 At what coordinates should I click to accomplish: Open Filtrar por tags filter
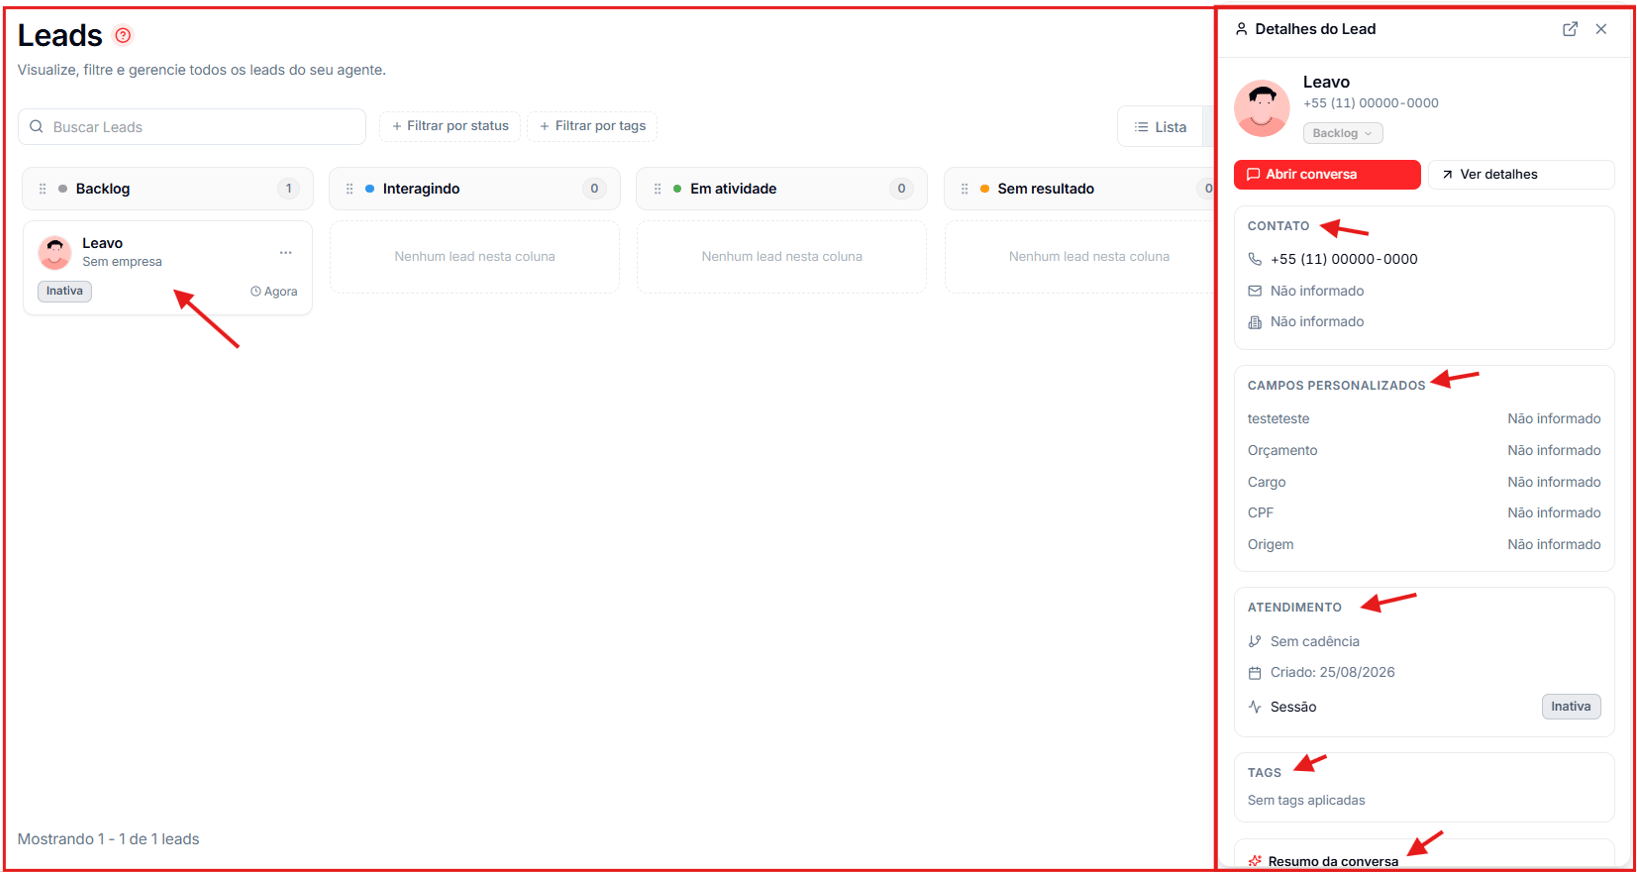click(592, 126)
